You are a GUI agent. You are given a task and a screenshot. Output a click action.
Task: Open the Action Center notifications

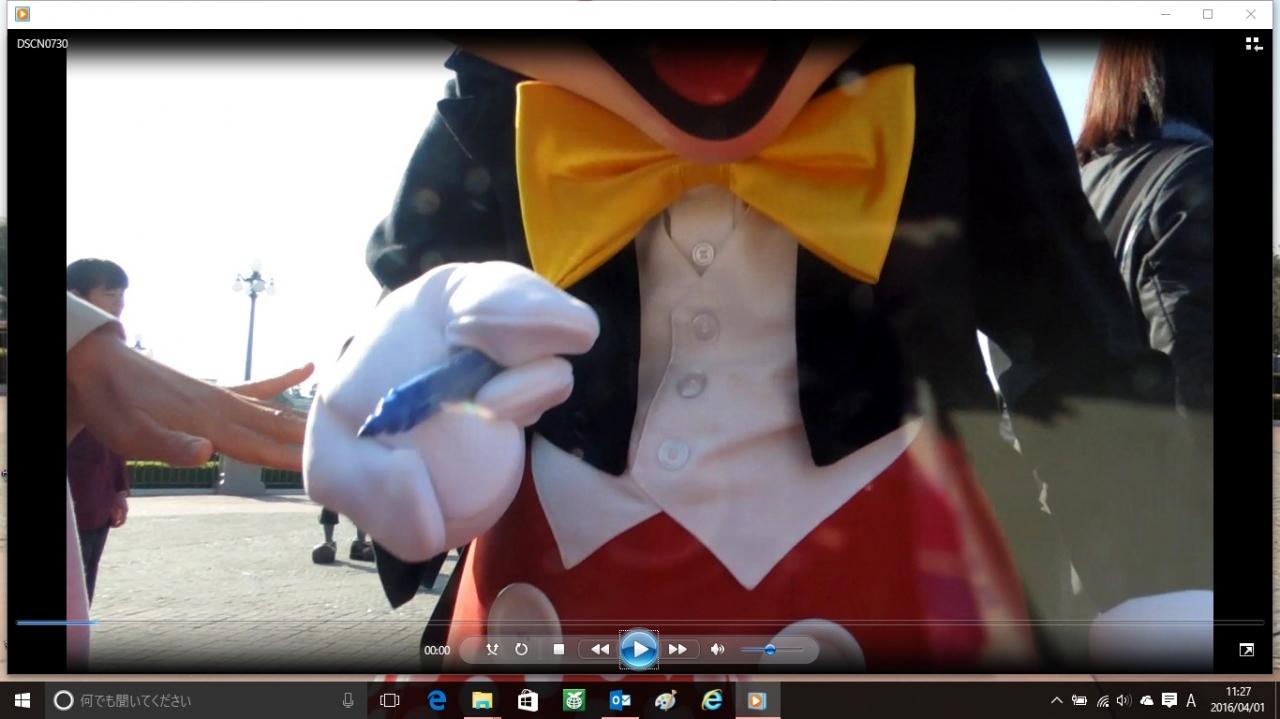pyautogui.click(x=1169, y=701)
